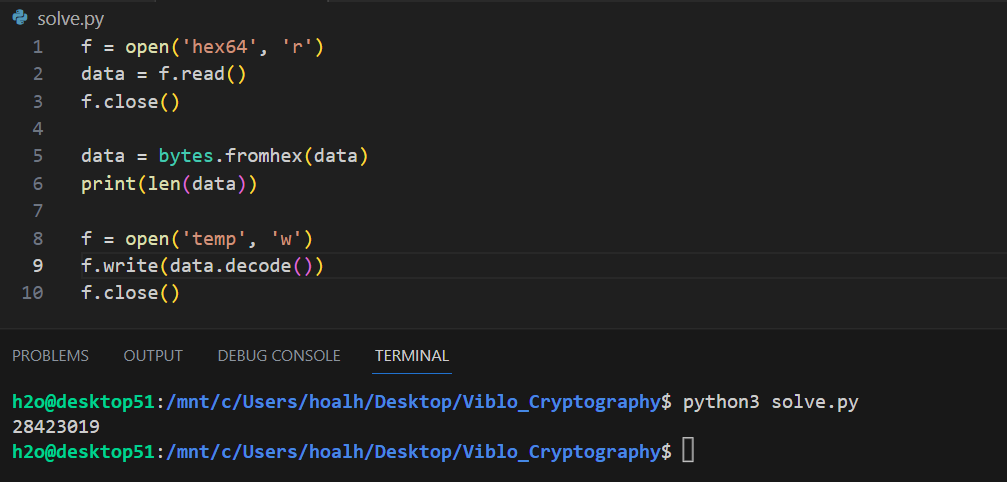Switch to the PROBLEMS panel tab

[50, 356]
